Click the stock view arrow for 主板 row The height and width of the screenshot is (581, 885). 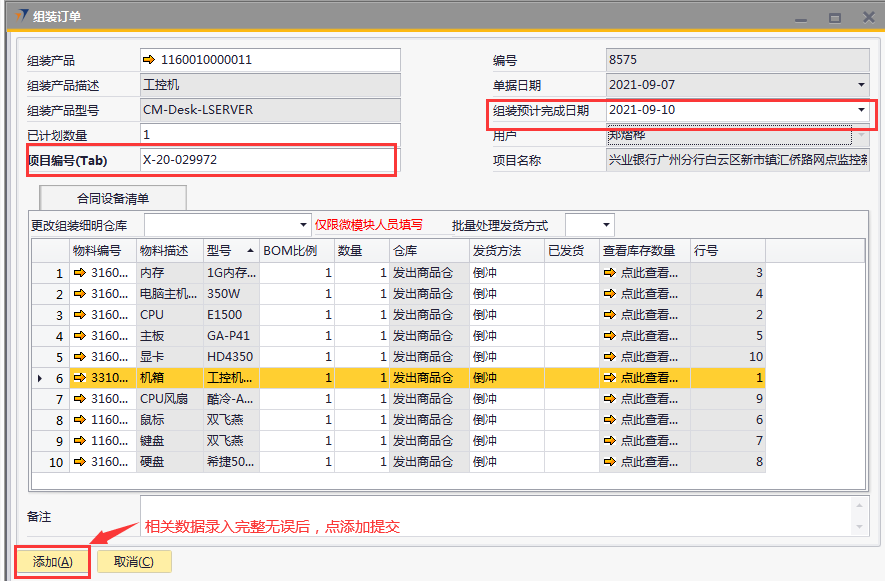608,336
